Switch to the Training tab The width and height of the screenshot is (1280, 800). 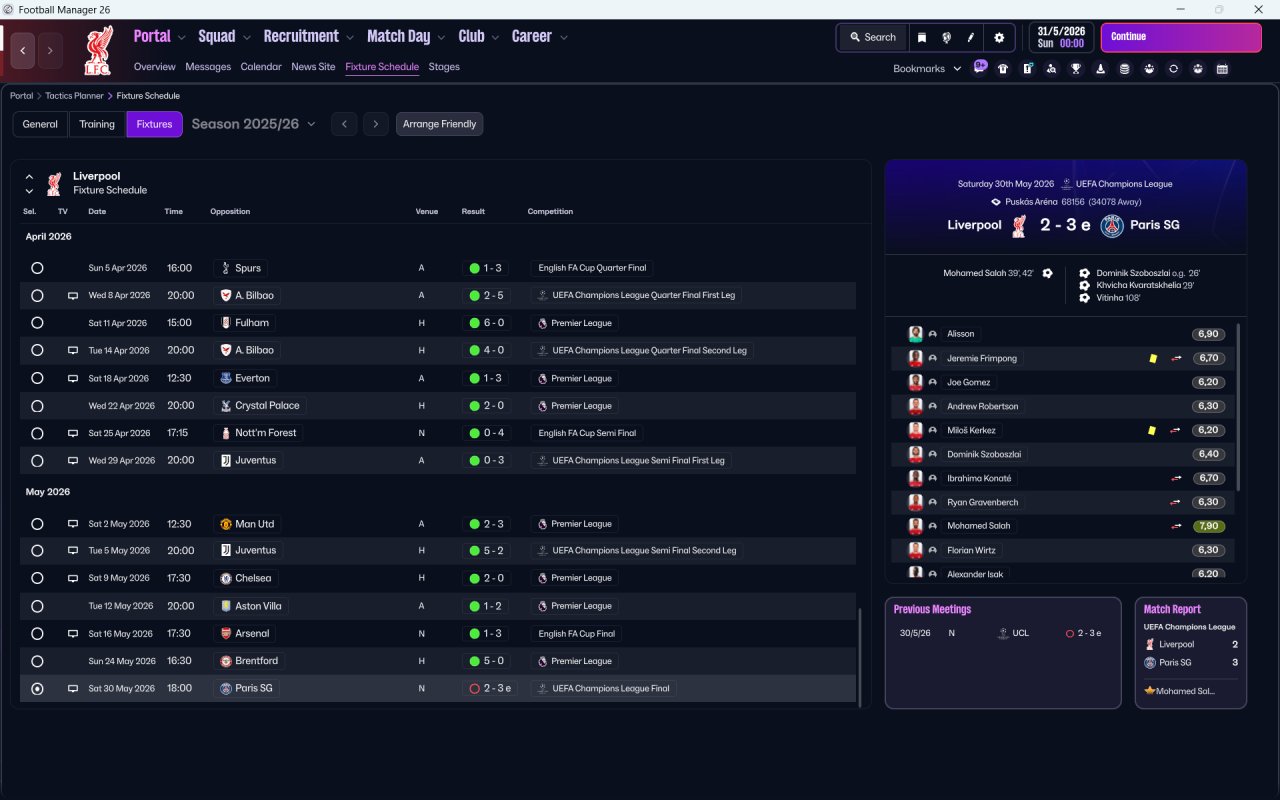click(97, 124)
